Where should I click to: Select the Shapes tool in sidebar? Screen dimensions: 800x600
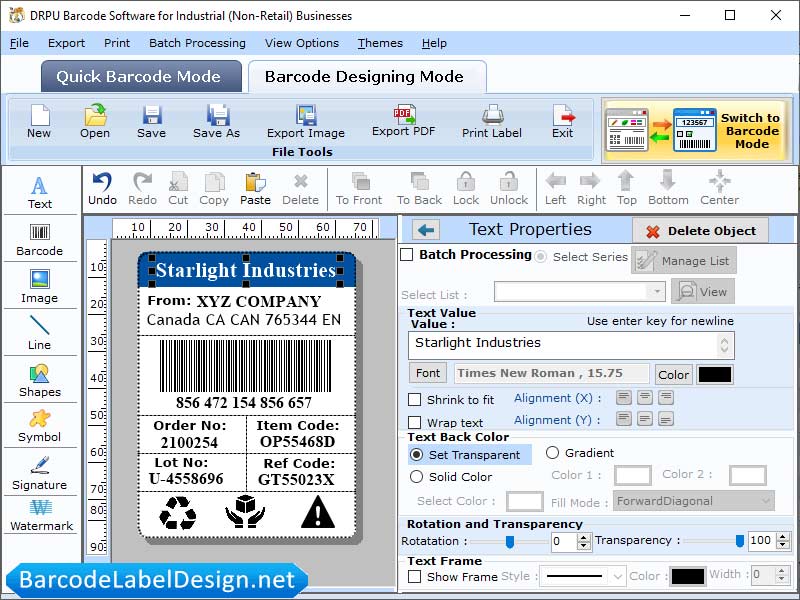click(x=40, y=381)
